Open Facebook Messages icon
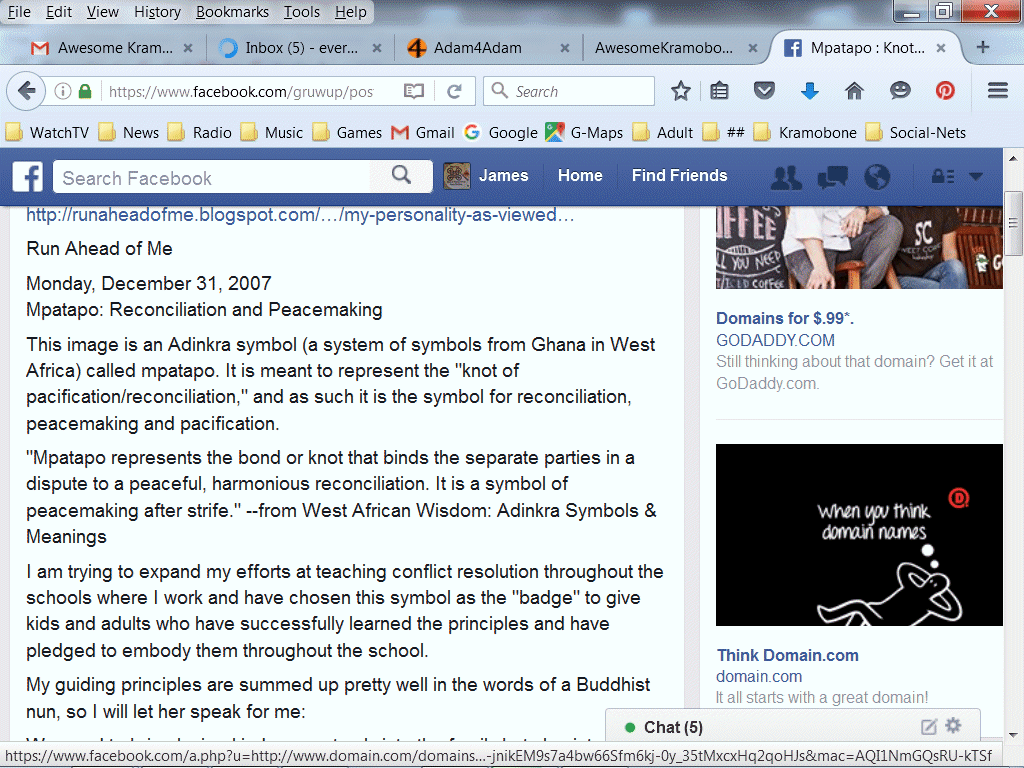This screenshot has width=1024, height=768. click(832, 177)
